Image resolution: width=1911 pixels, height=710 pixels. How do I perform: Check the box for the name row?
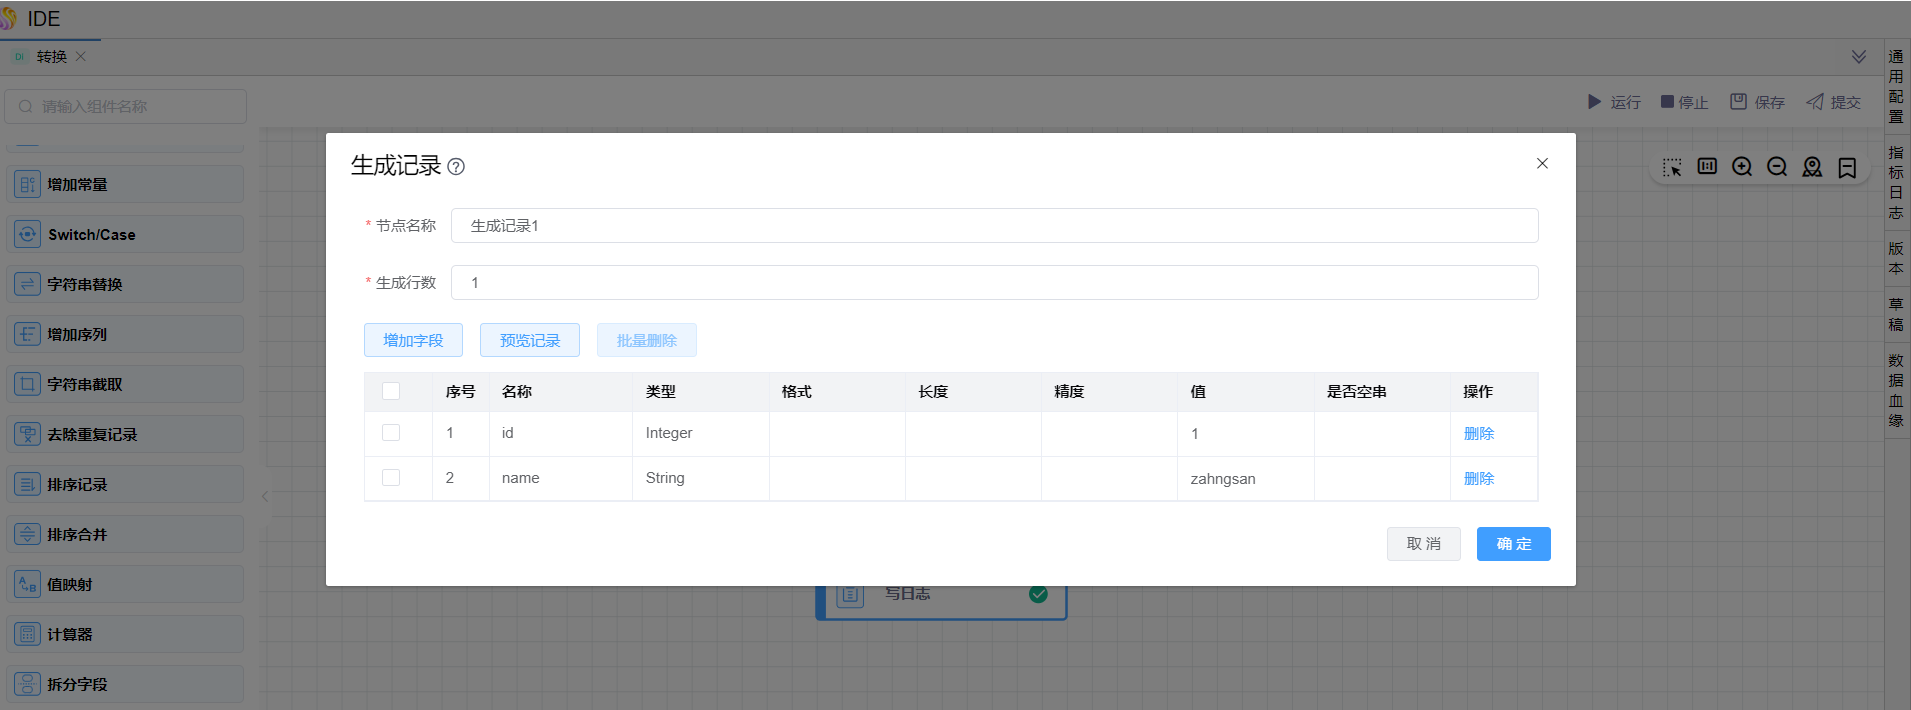pos(391,478)
